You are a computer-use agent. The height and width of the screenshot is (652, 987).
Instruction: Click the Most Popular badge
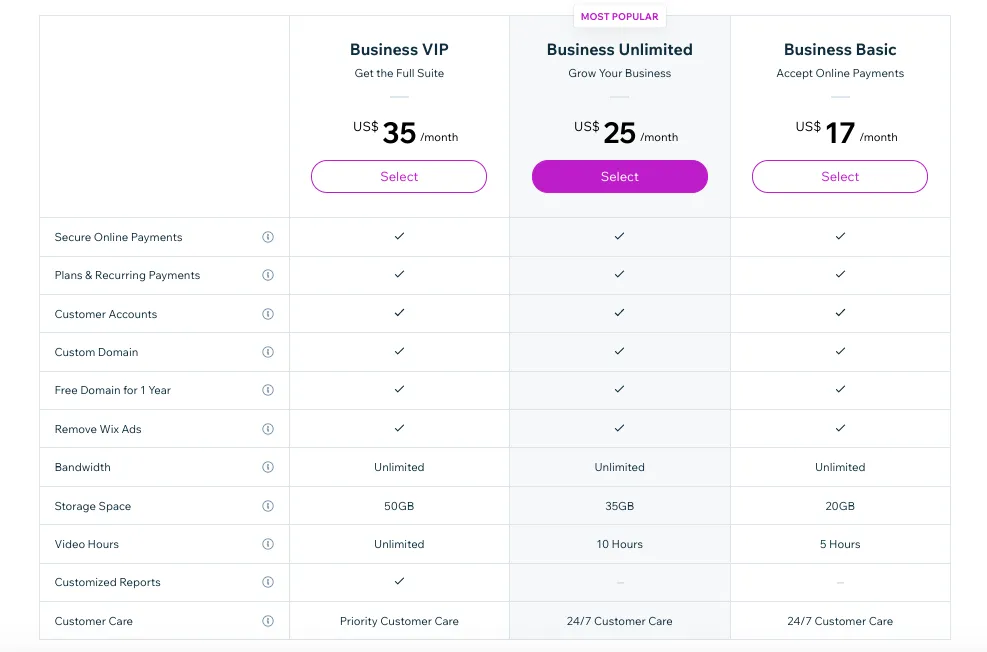pos(619,16)
